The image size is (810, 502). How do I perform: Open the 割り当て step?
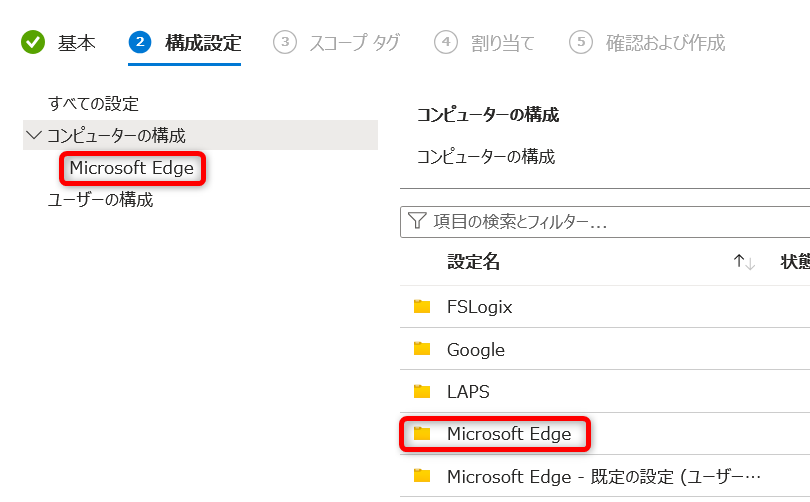(x=484, y=42)
